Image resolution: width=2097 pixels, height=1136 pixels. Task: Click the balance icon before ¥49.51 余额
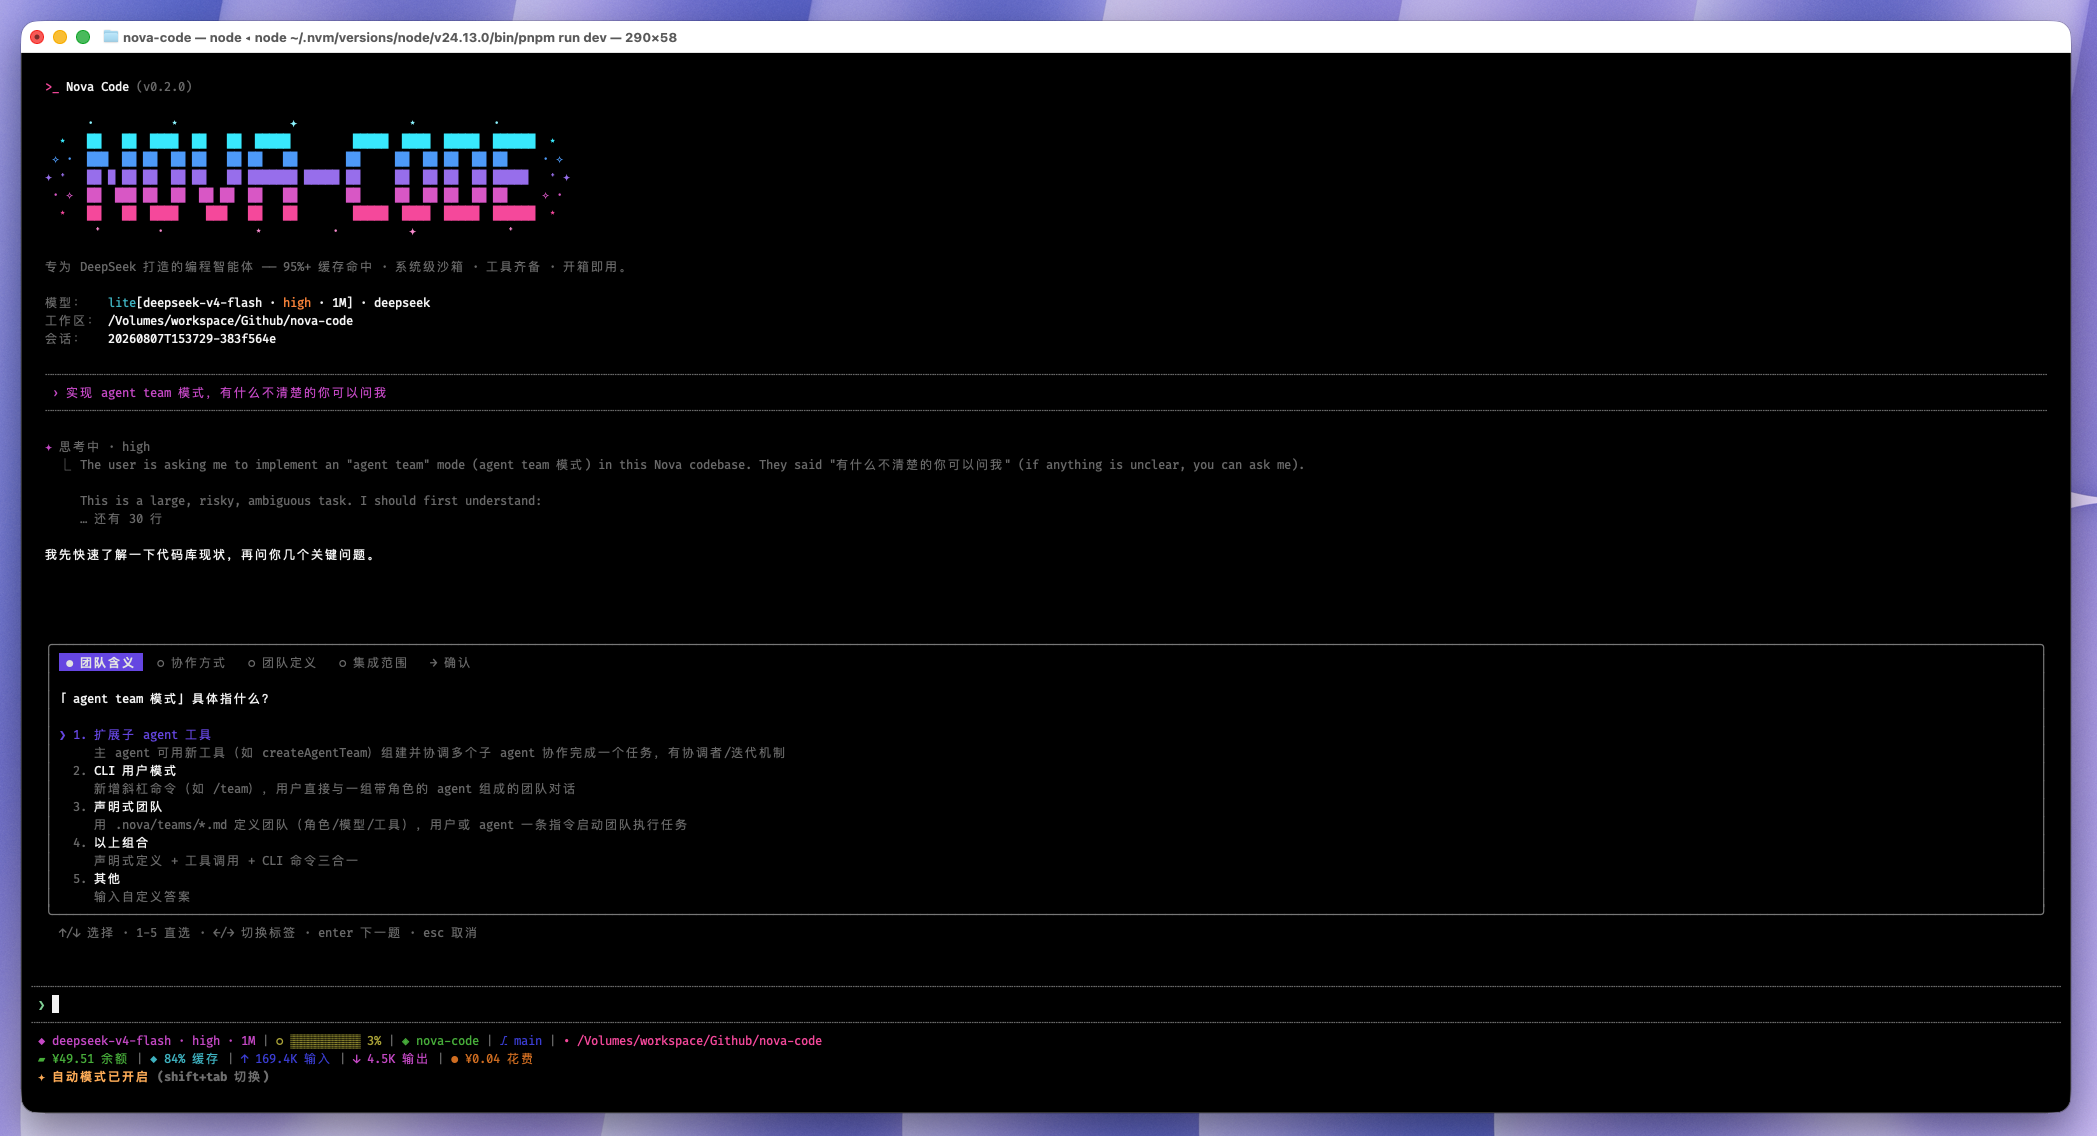pyautogui.click(x=42, y=1059)
